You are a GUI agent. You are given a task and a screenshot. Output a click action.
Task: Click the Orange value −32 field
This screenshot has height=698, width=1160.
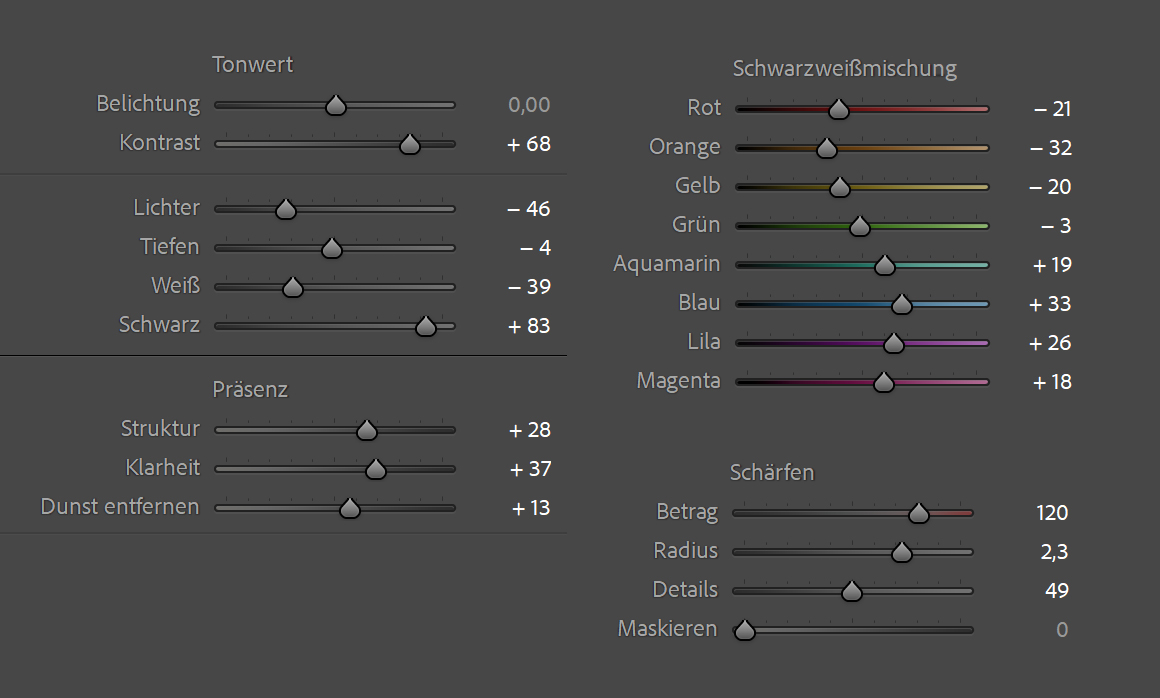click(1051, 148)
